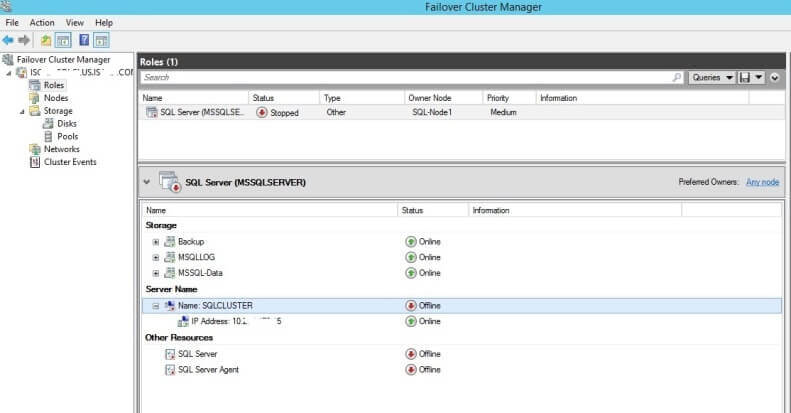The height and width of the screenshot is (413, 791).
Task: Click the search magnifier icon
Action: (677, 77)
